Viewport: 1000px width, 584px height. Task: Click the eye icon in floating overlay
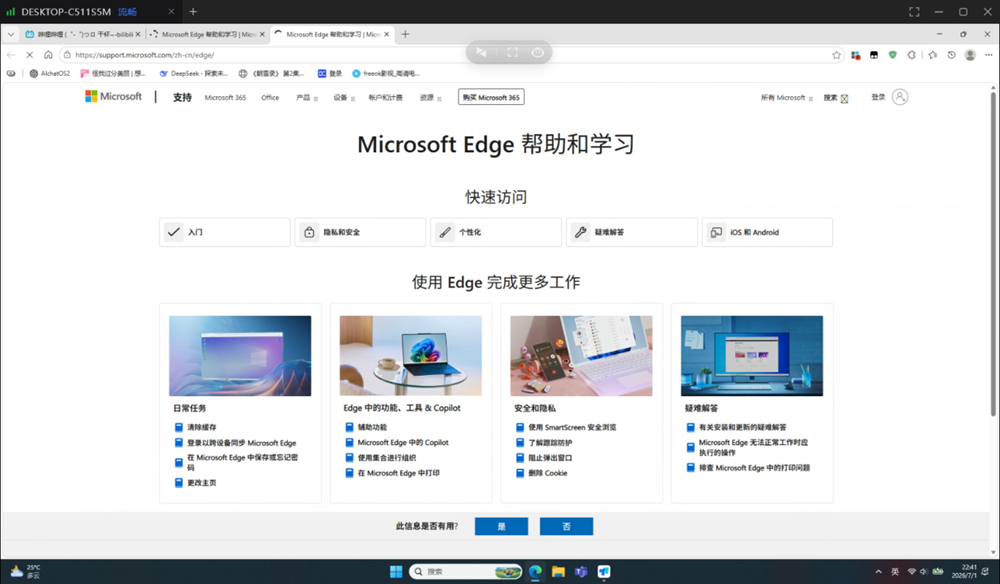coord(538,52)
